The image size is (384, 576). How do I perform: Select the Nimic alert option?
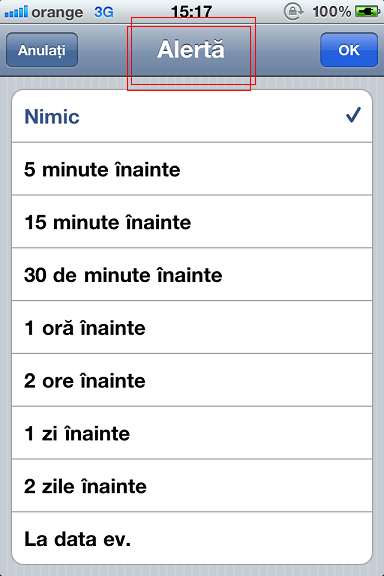tap(192, 116)
